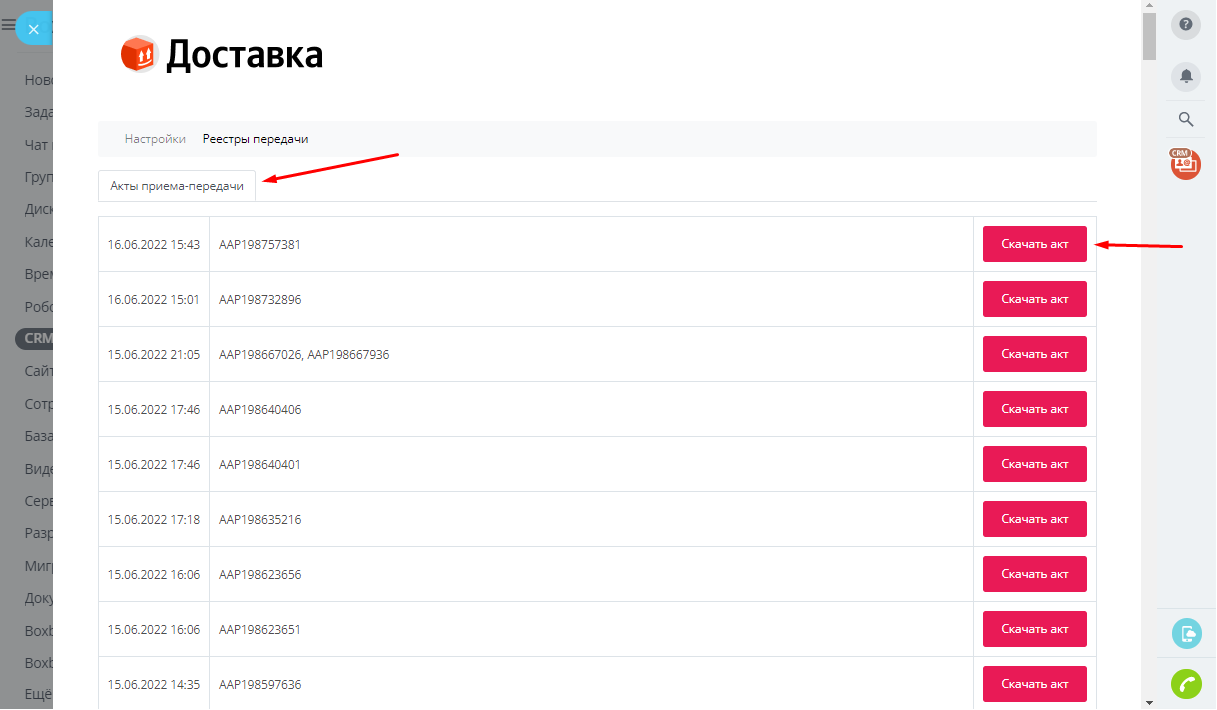Click the vertical scrollbar thumb
The image size is (1217, 710).
(x=1149, y=36)
